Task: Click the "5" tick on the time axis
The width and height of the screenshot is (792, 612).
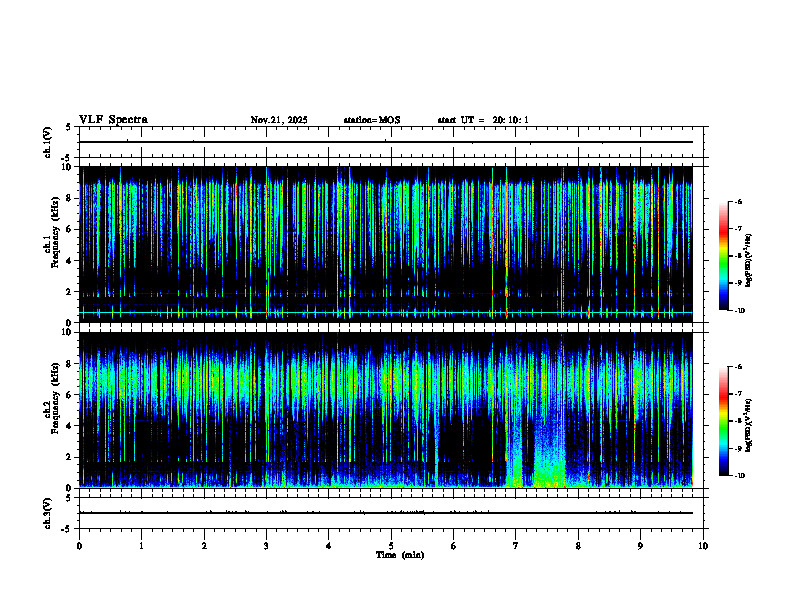Action: coord(391,546)
